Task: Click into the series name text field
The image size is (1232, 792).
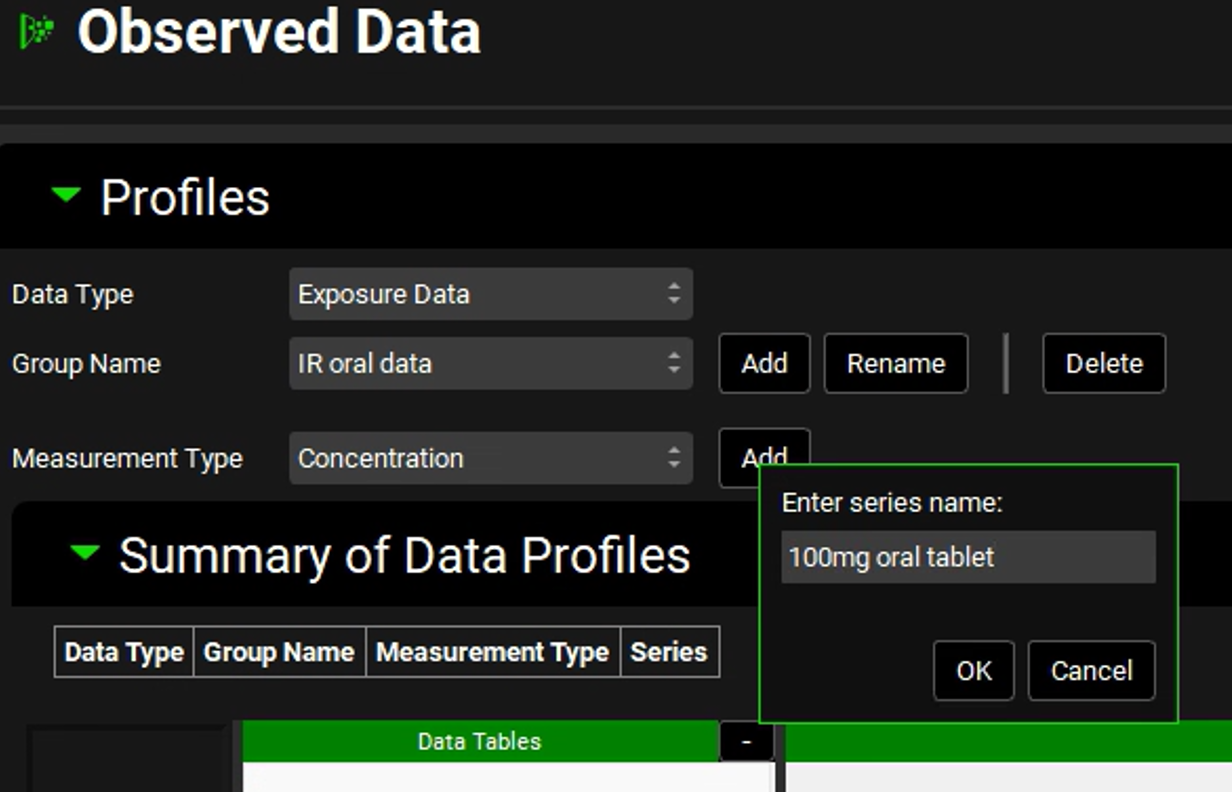Action: tap(967, 557)
